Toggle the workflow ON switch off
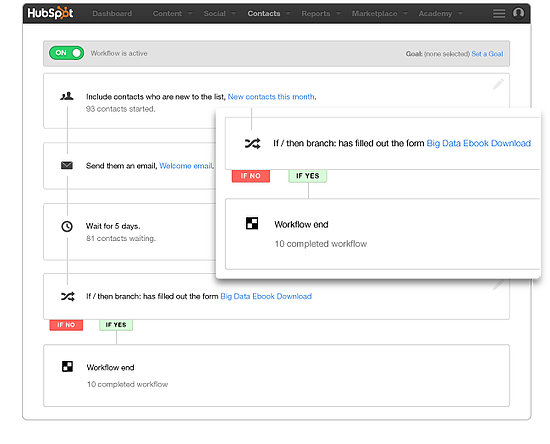The image size is (550, 444). click(x=67, y=53)
